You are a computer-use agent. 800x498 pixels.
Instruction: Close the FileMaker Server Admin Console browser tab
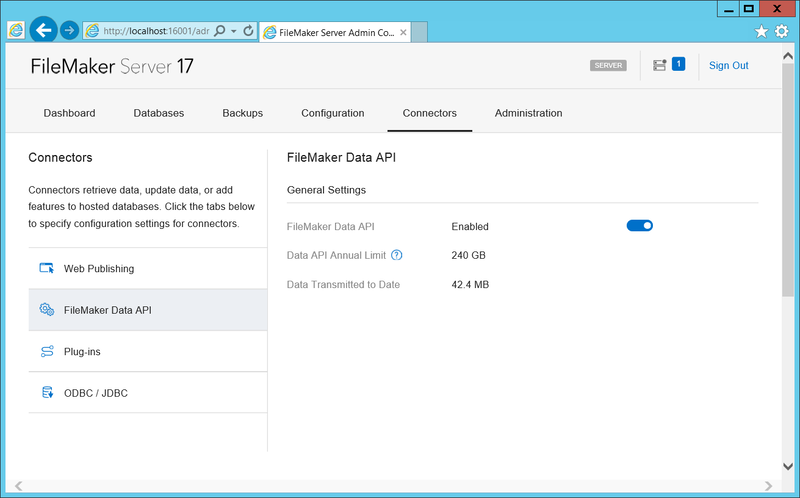(404, 32)
